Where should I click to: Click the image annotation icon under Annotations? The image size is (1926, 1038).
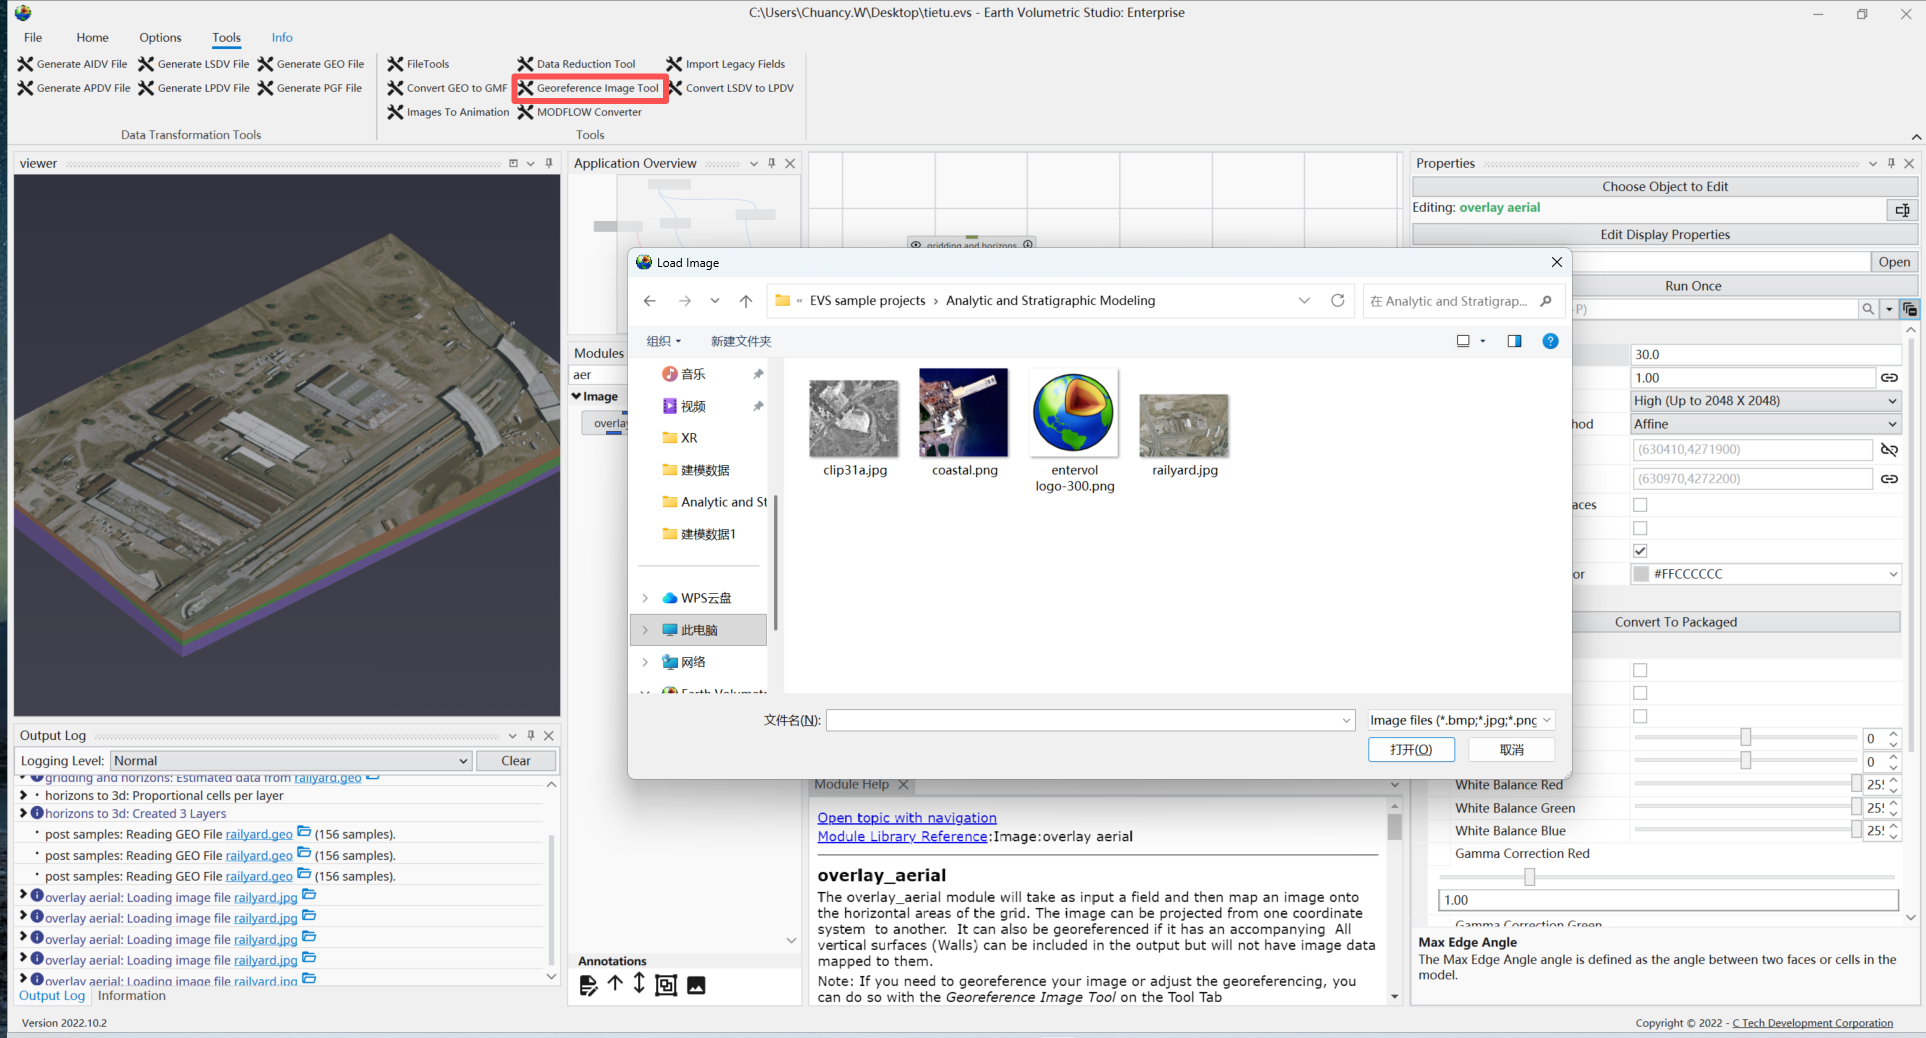point(696,985)
